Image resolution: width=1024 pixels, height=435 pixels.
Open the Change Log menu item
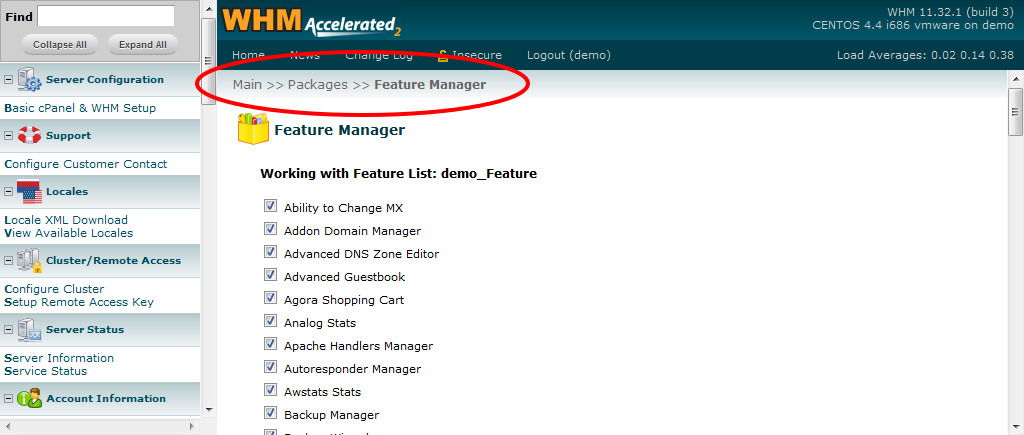click(x=379, y=55)
